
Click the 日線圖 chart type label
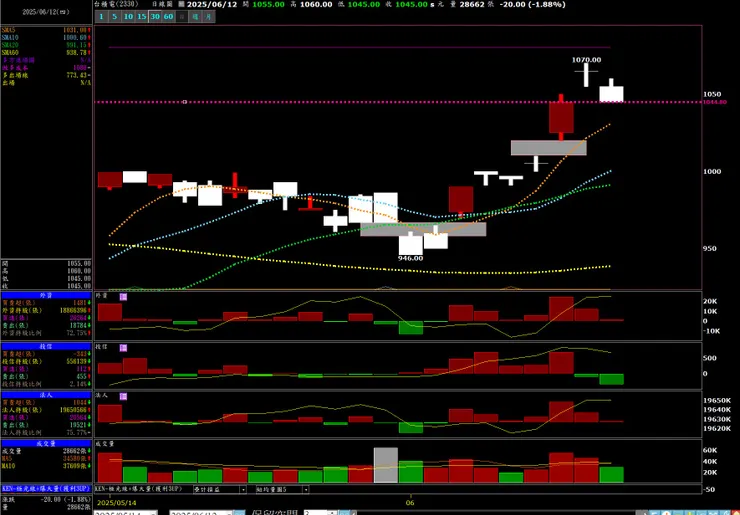point(163,4)
